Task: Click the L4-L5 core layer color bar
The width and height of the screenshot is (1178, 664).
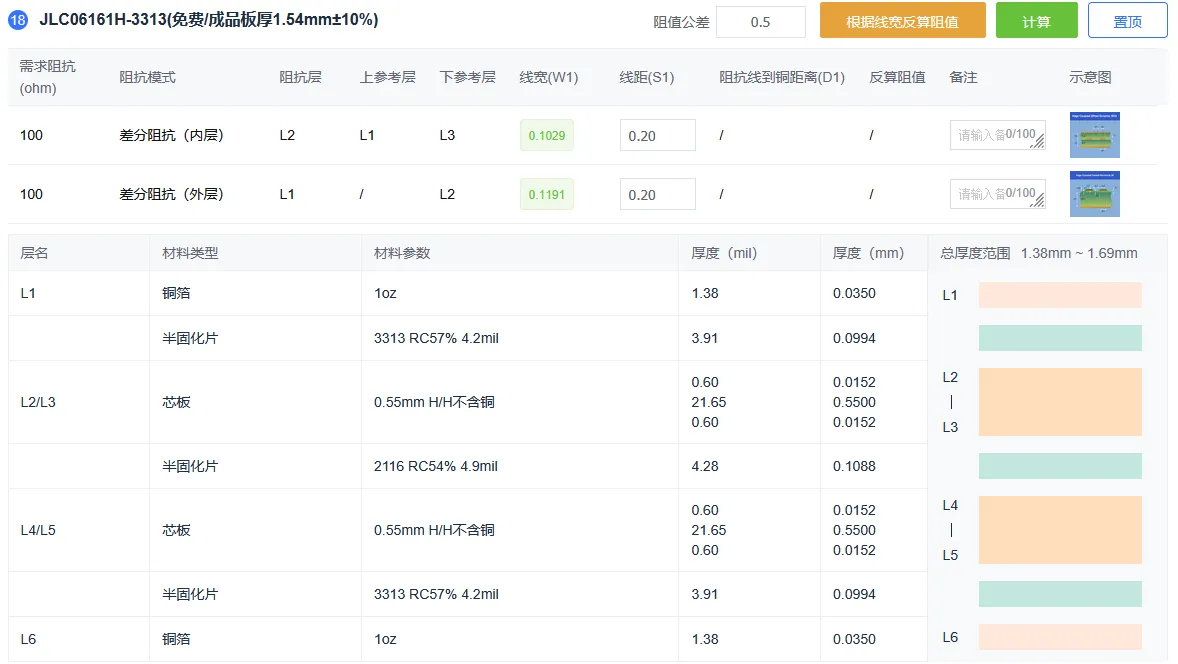Action: 1060,530
